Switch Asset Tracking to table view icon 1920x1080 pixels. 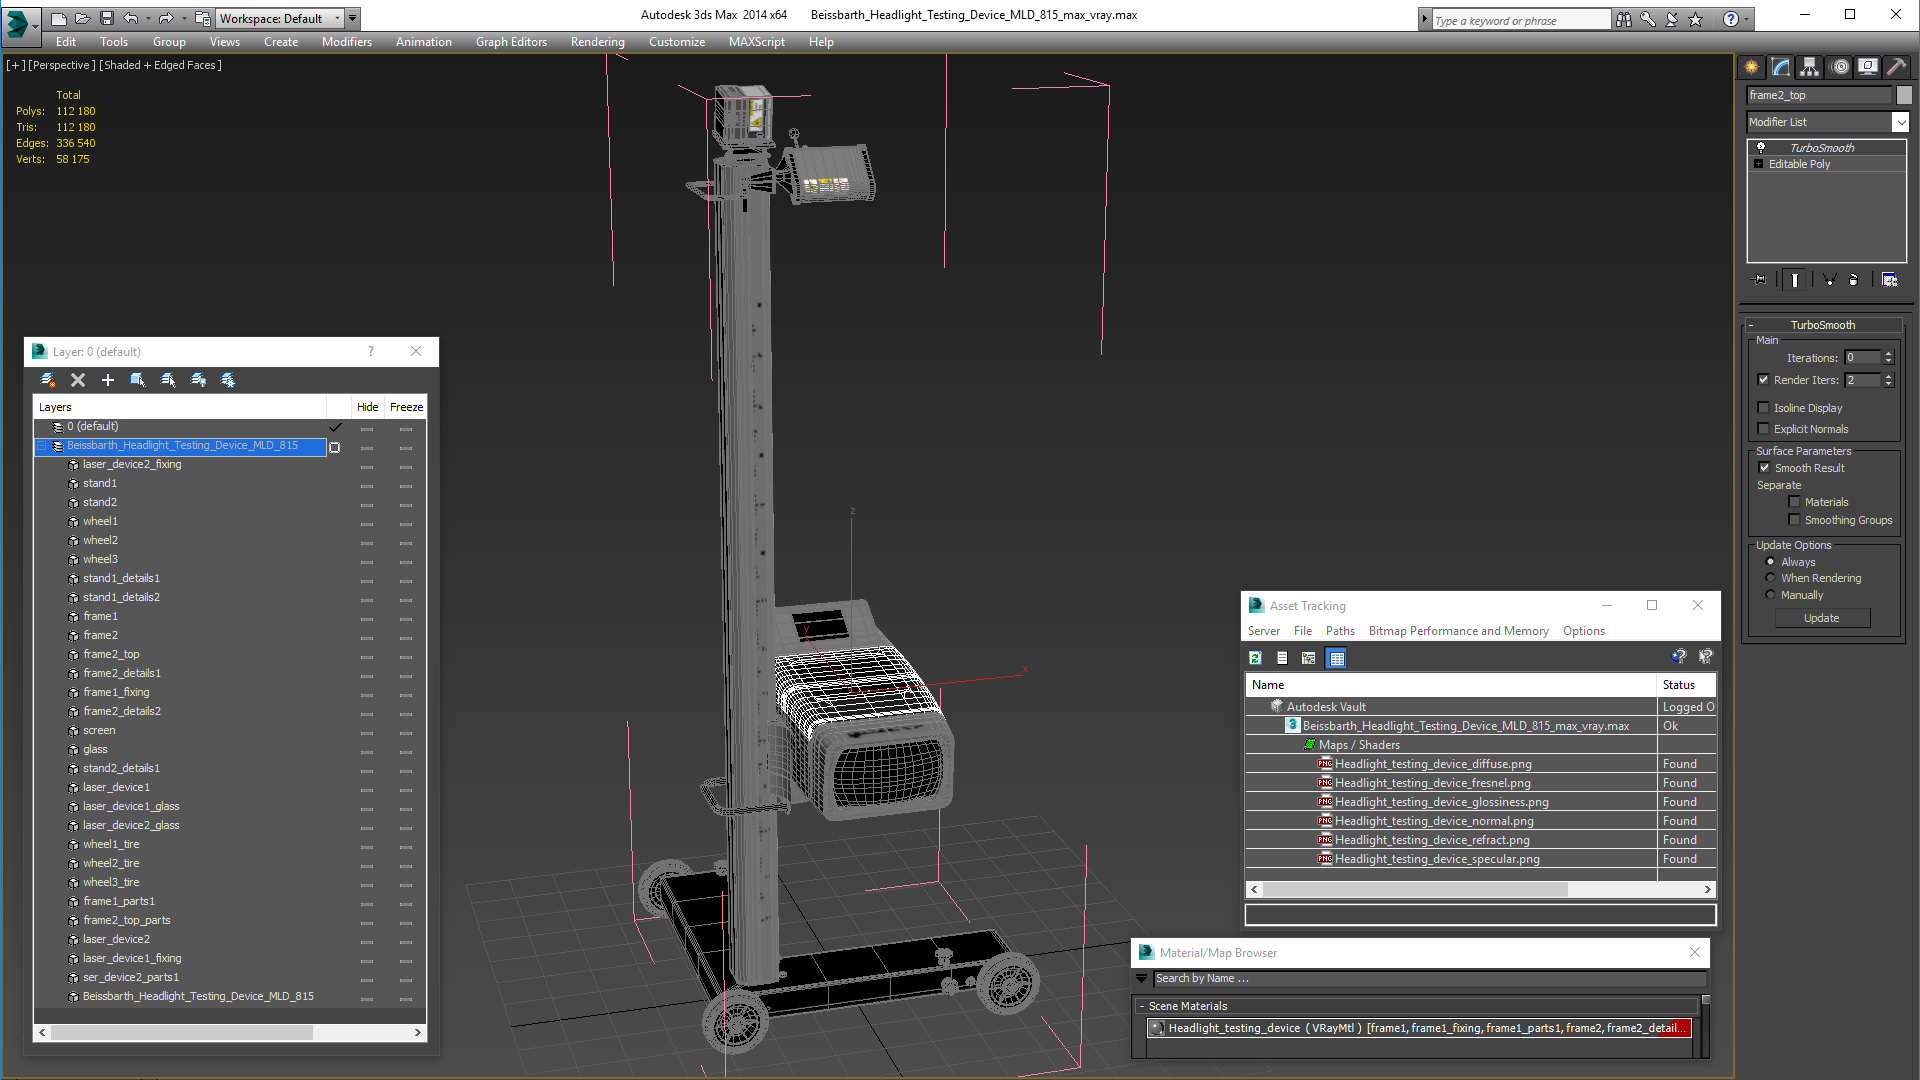click(x=1336, y=658)
